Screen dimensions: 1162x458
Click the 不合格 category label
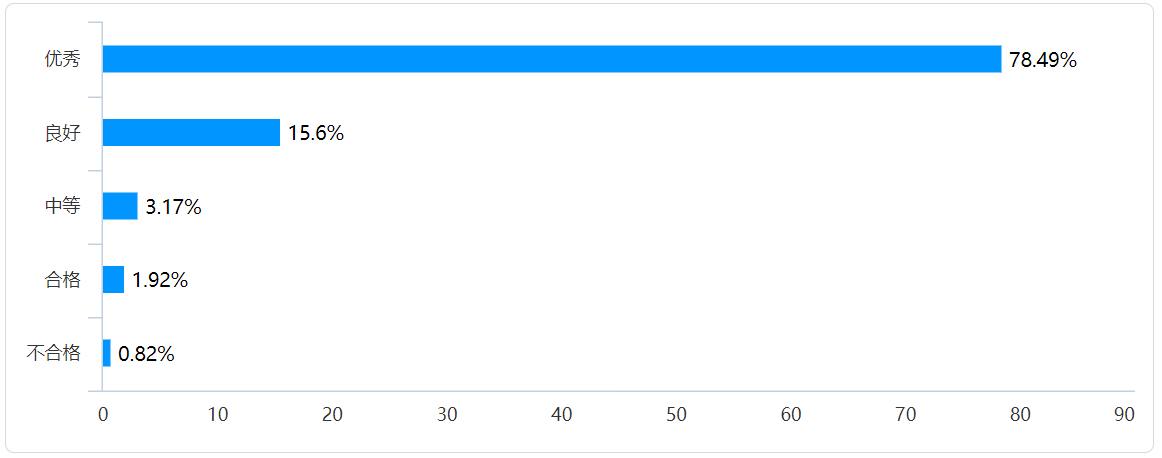53,353
